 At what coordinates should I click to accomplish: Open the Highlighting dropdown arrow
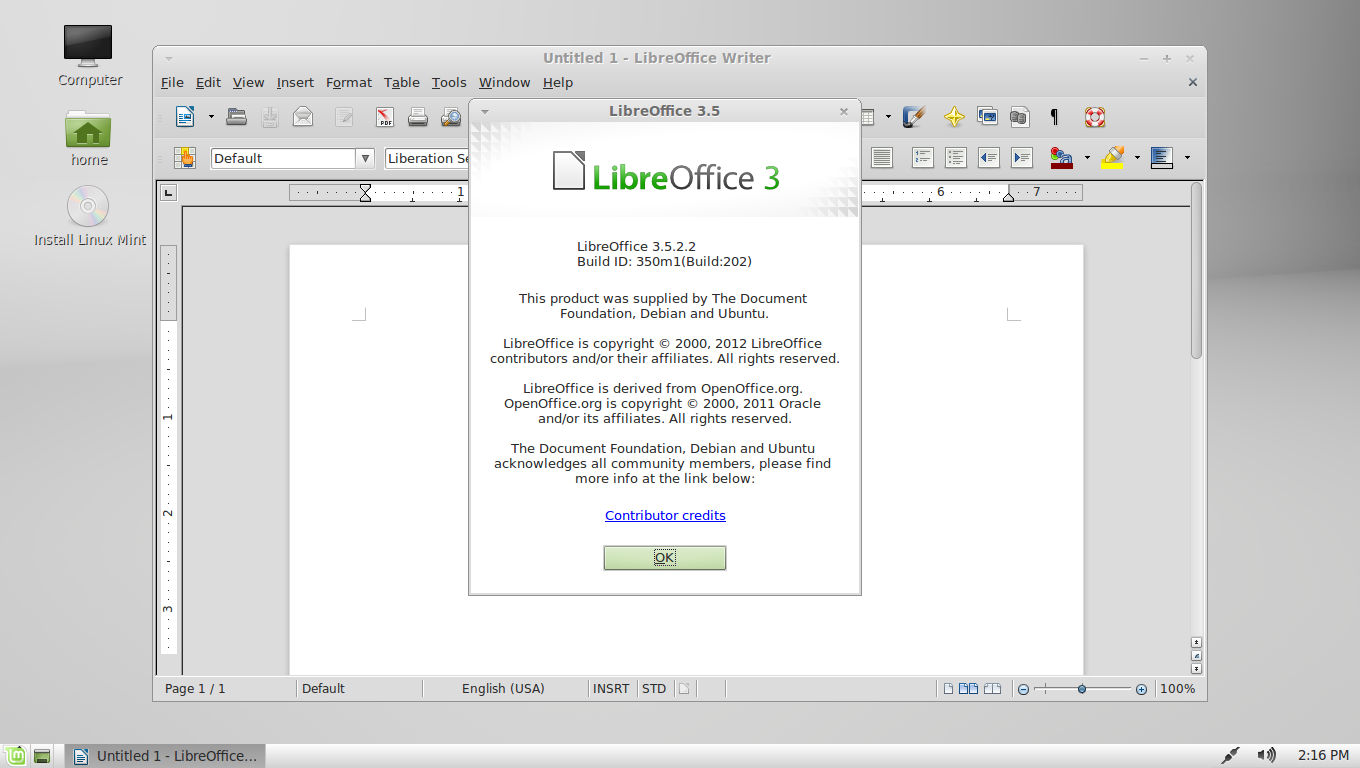click(x=1137, y=158)
